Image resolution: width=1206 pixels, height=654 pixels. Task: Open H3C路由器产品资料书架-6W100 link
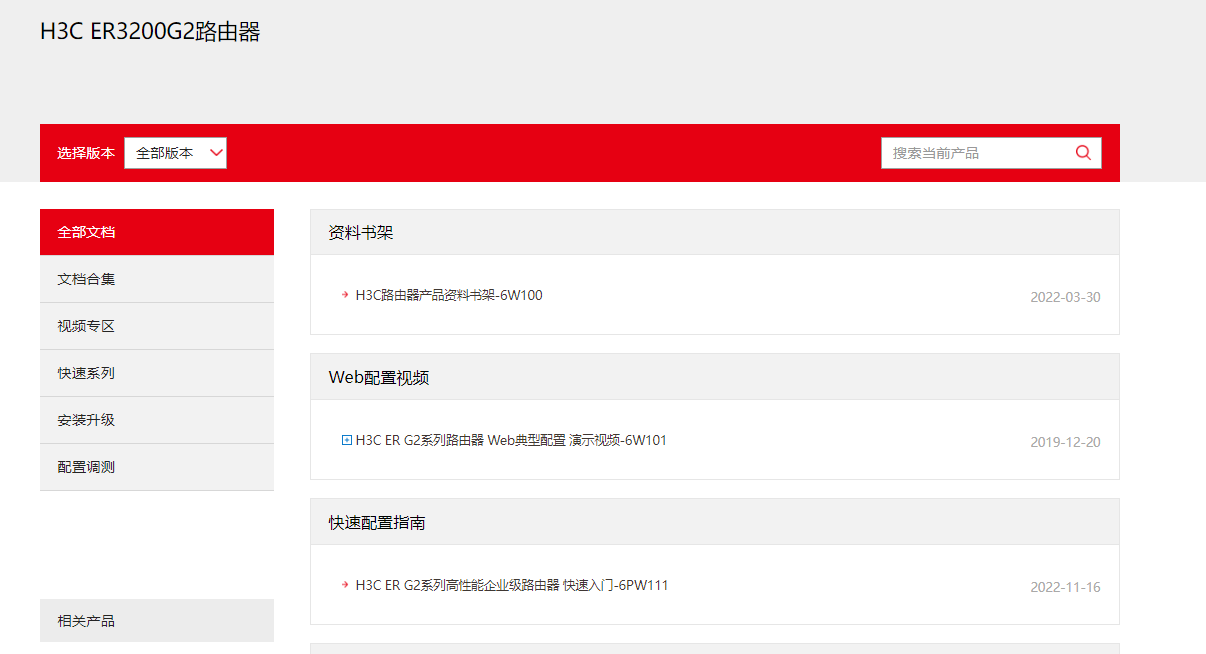(449, 295)
